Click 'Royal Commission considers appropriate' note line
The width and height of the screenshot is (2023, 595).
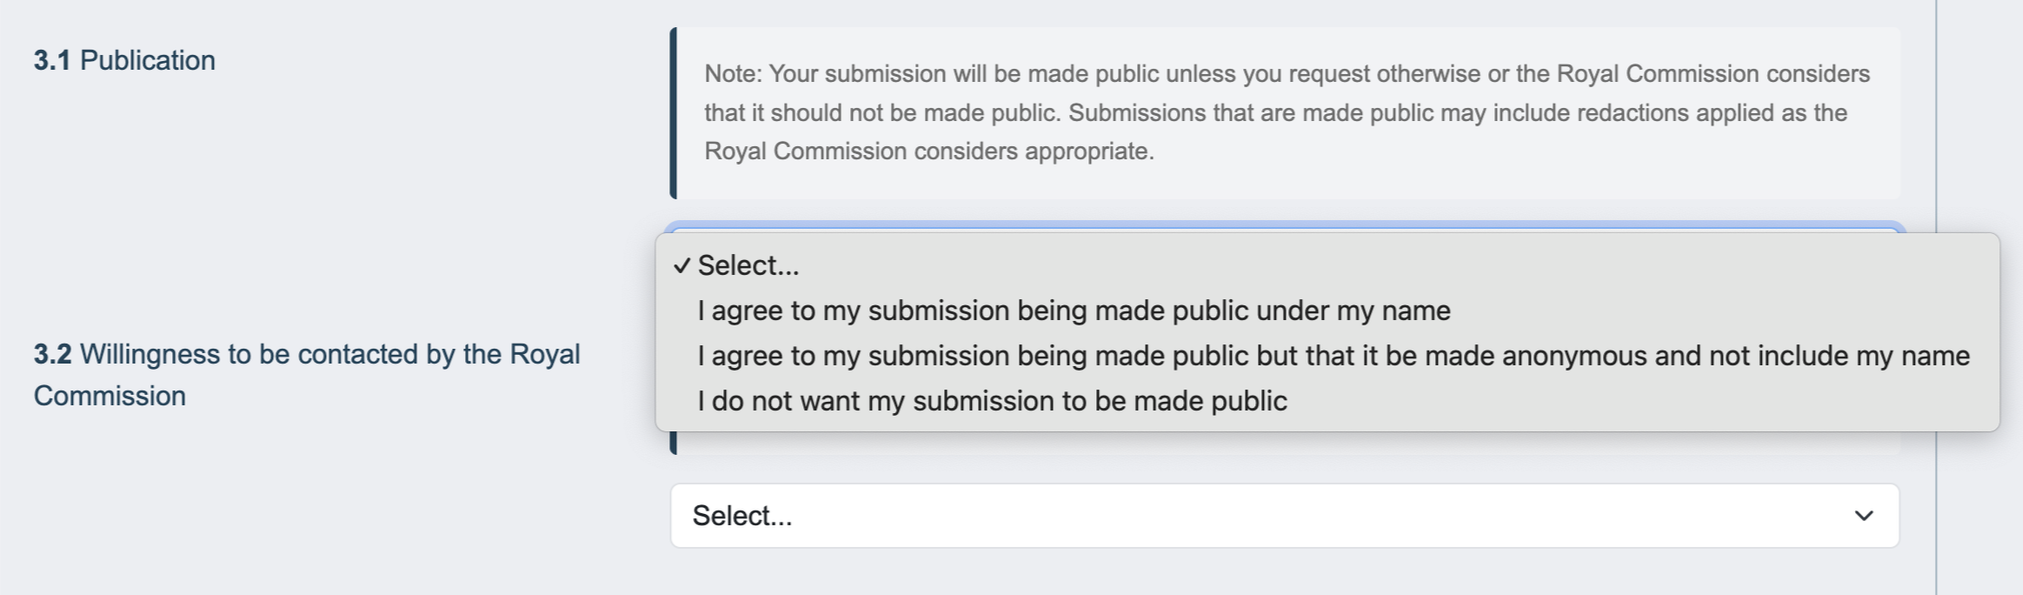(928, 152)
